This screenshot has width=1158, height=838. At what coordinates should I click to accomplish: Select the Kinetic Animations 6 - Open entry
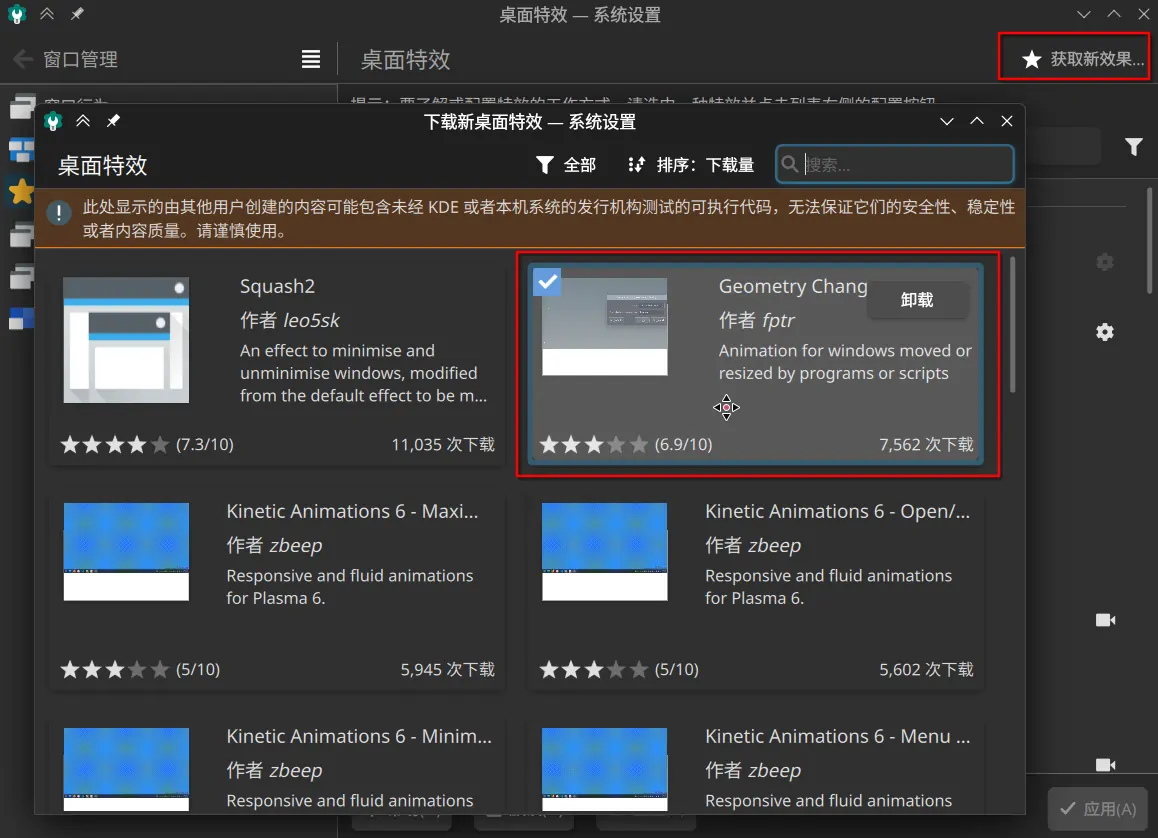click(x=755, y=589)
